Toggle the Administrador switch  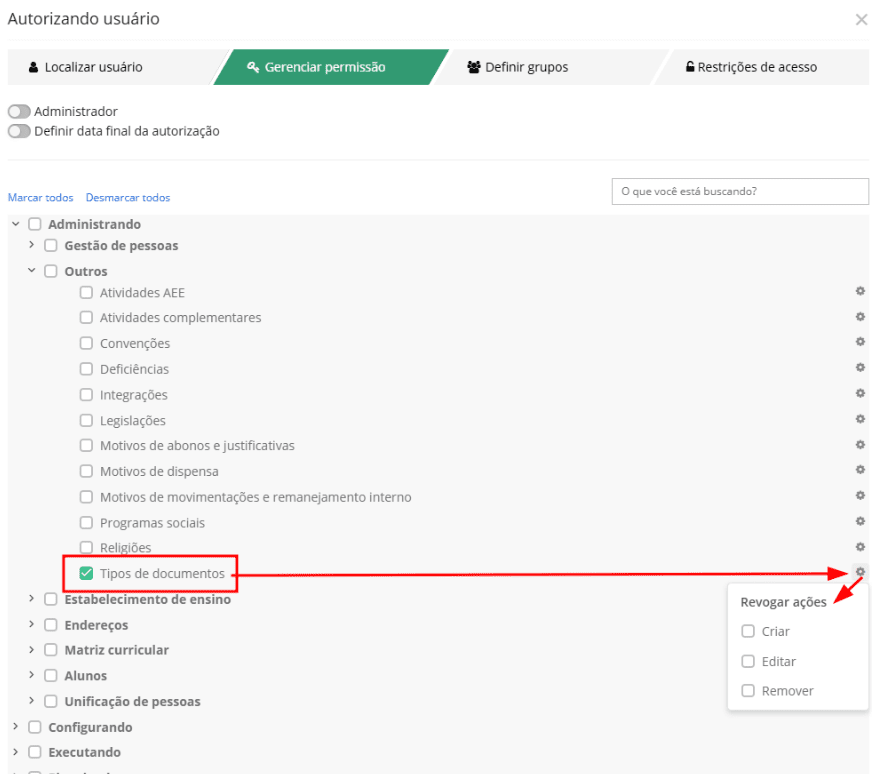19,112
